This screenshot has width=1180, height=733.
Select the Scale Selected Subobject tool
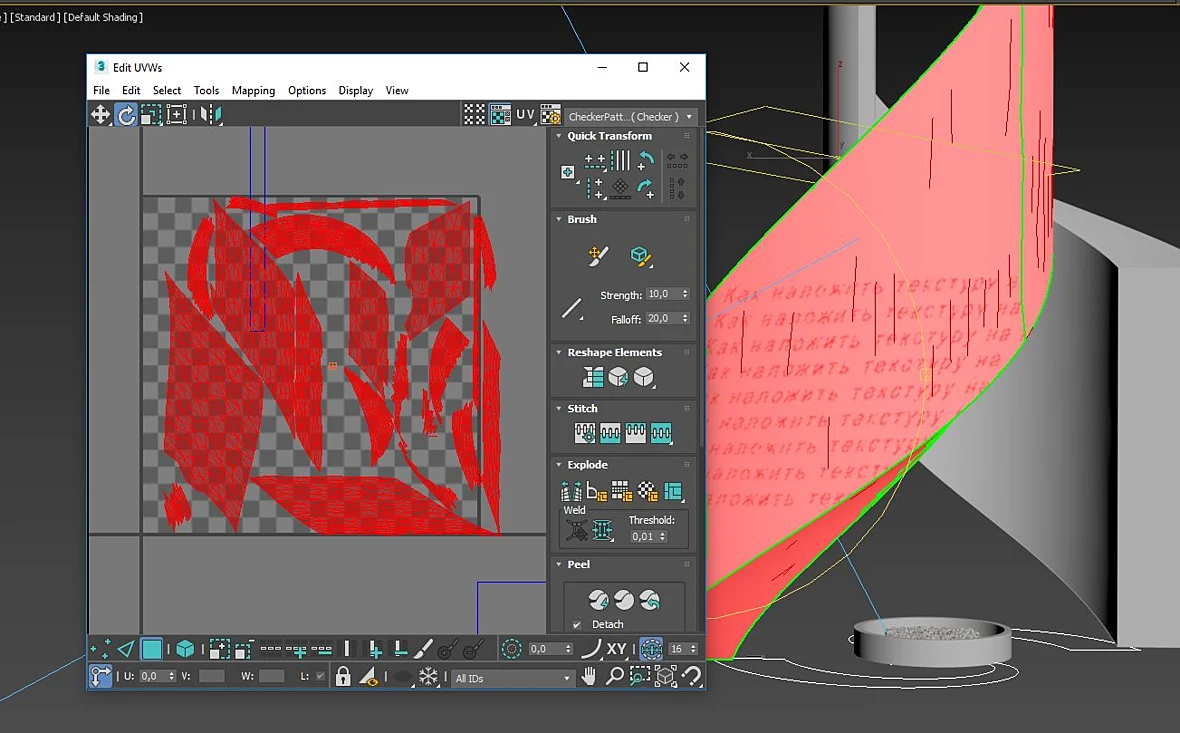[x=151, y=114]
